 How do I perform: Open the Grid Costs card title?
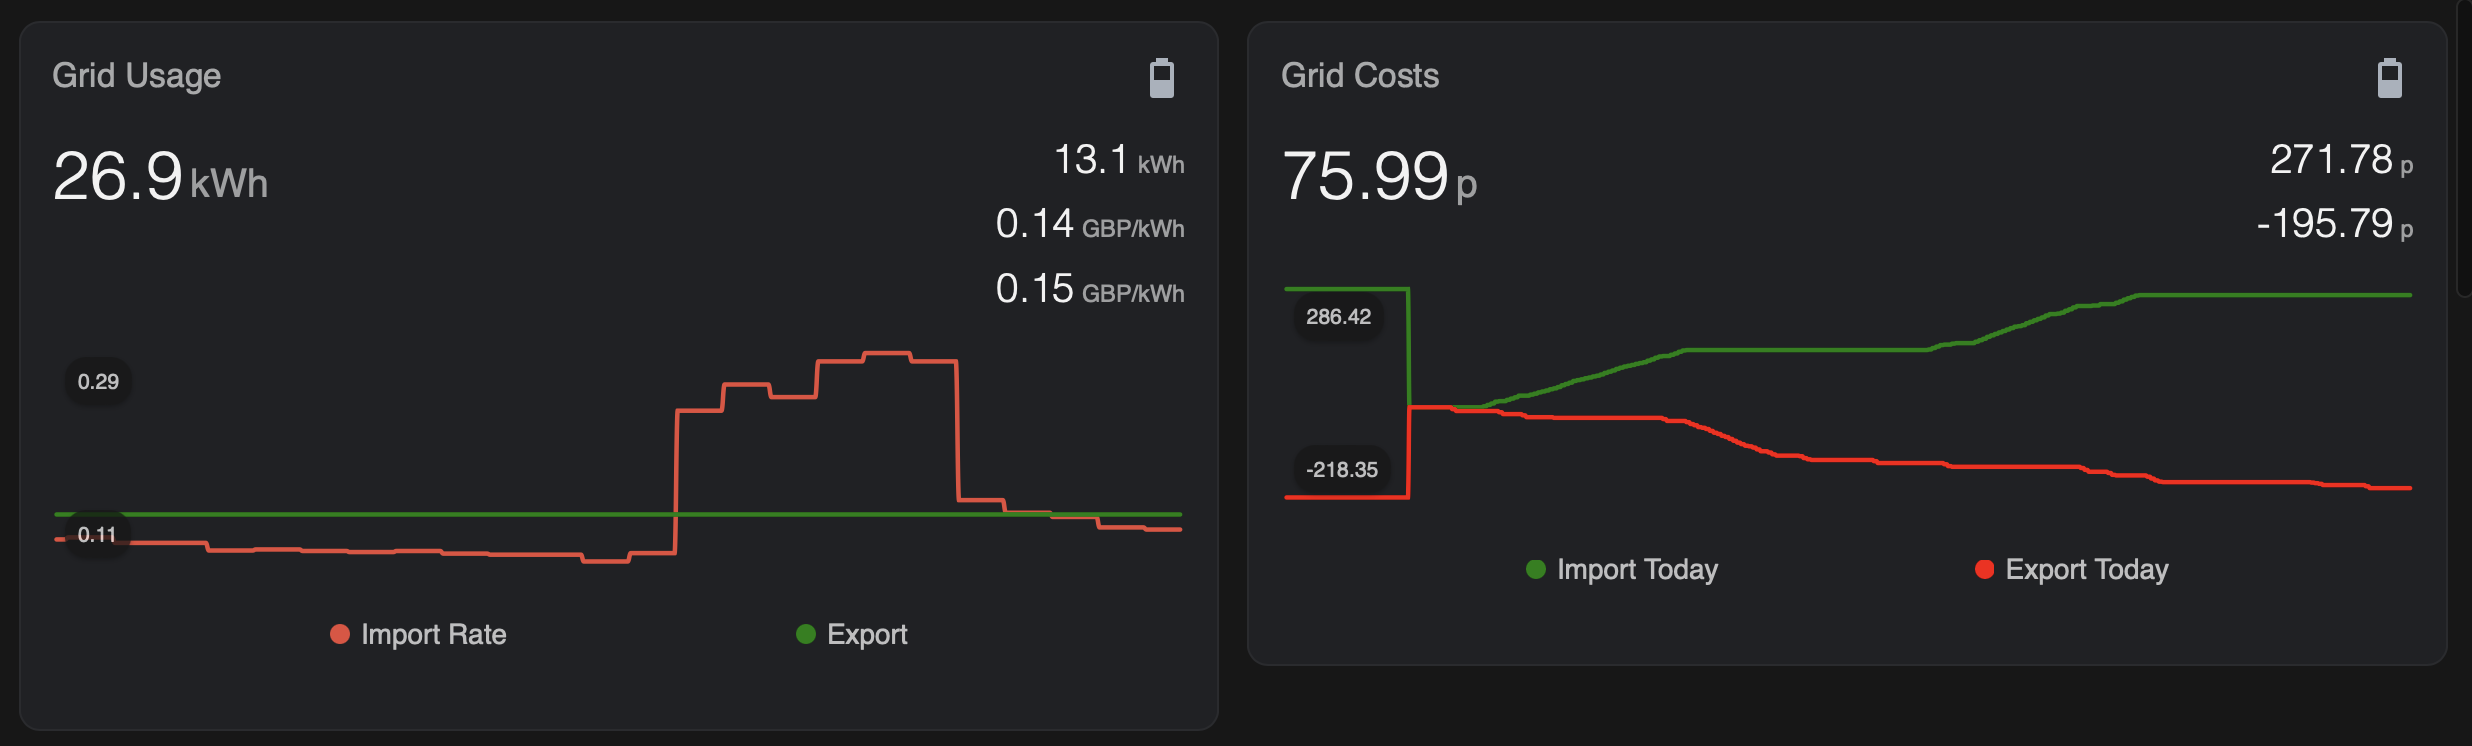(x=1360, y=76)
